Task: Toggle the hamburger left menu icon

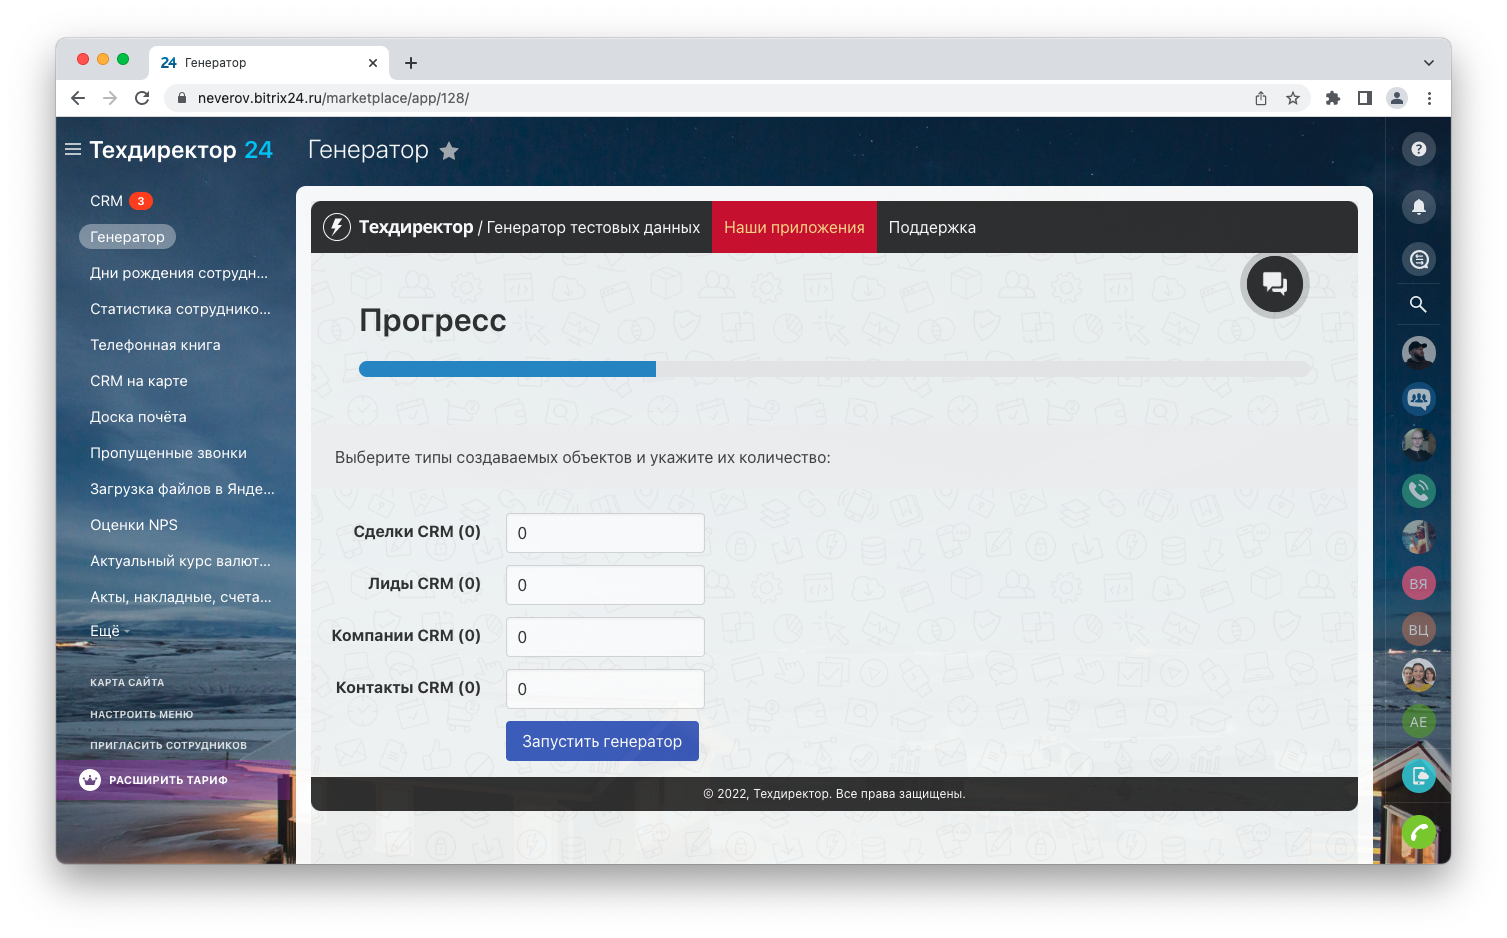Action: coord(72,150)
